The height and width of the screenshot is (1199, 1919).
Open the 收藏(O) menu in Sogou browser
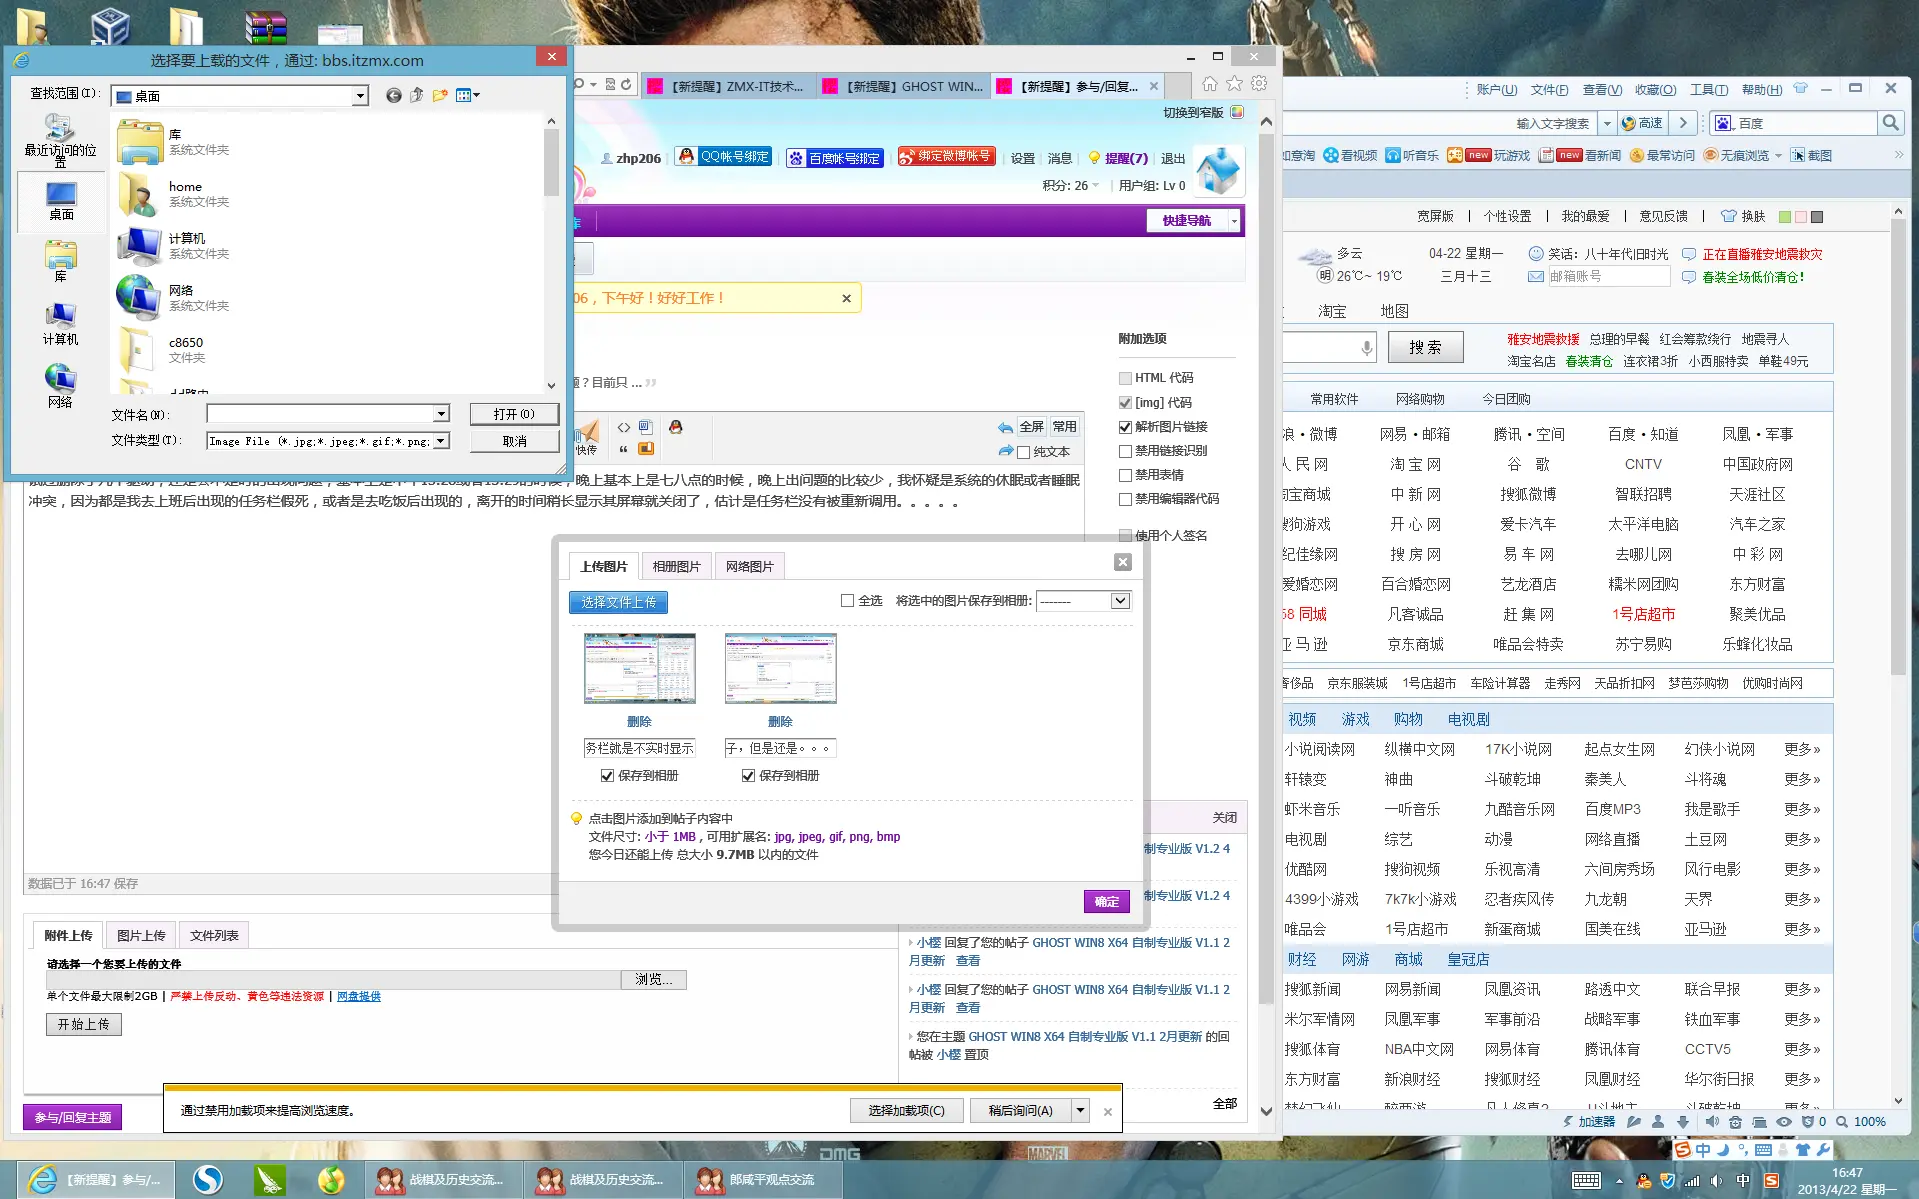click(1655, 90)
